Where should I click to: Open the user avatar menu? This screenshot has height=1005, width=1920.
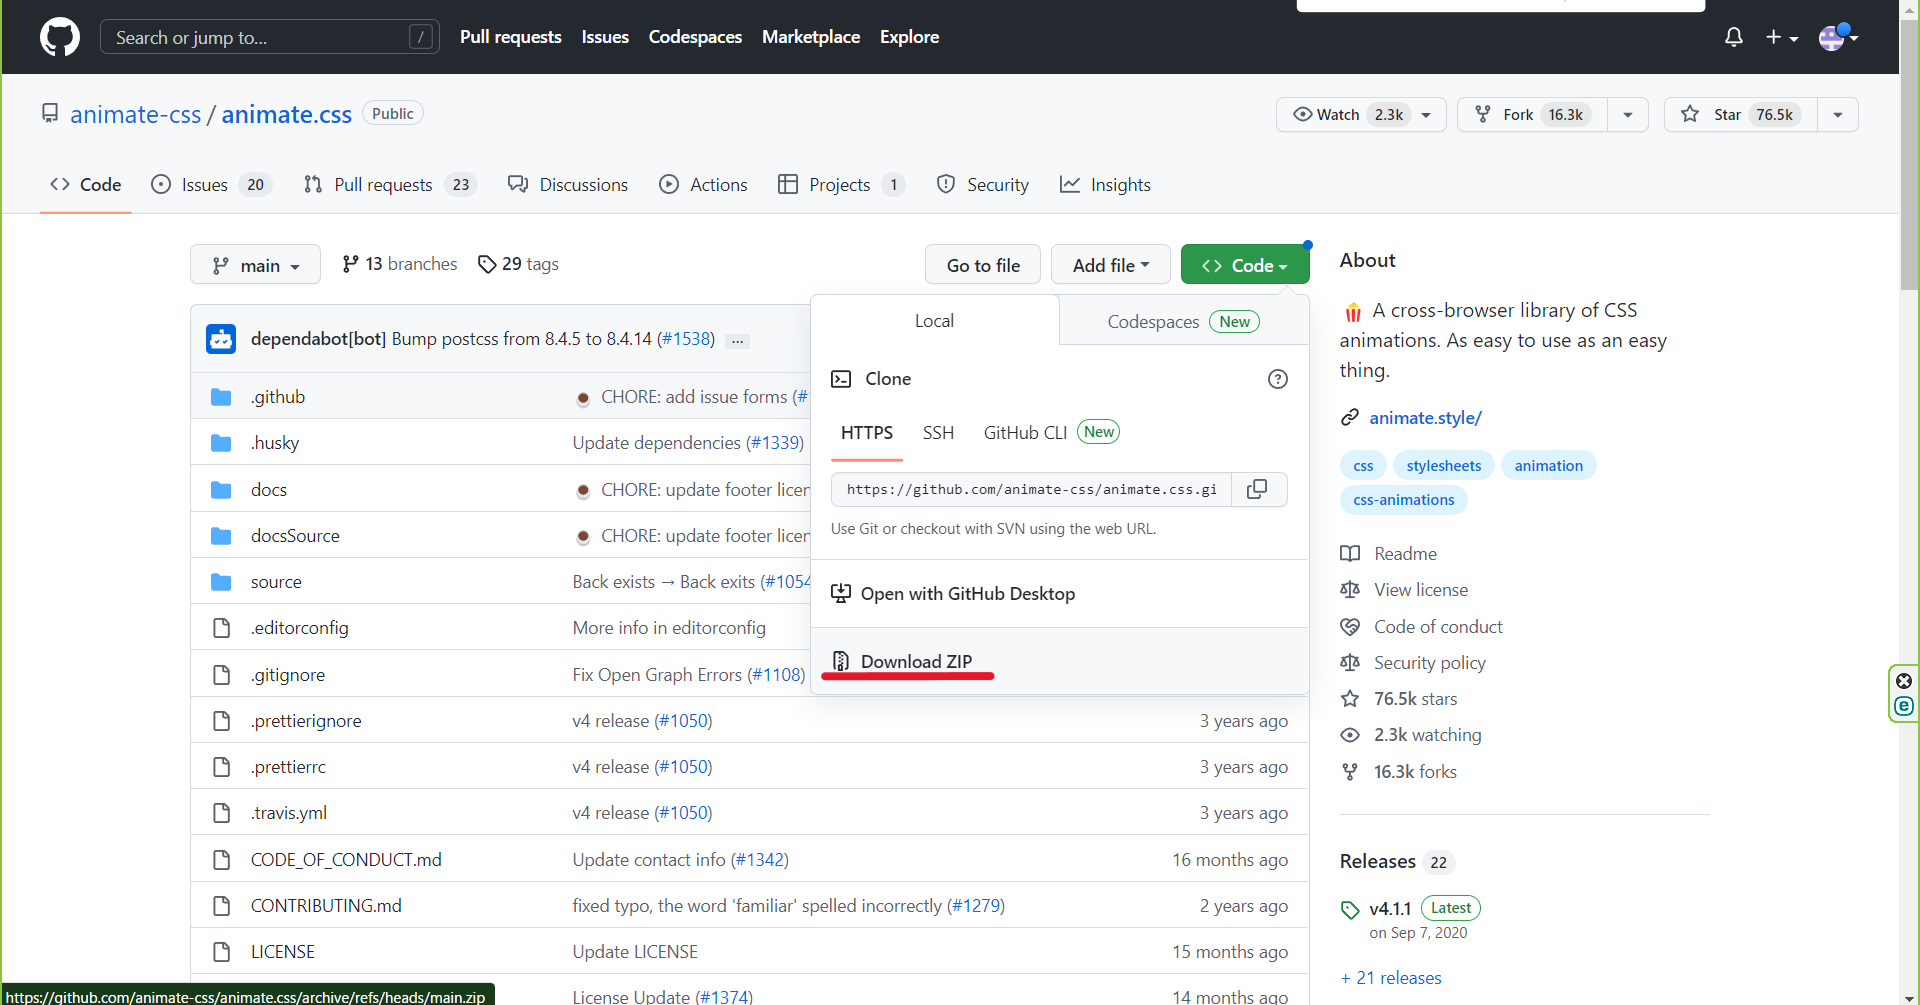pos(1838,37)
